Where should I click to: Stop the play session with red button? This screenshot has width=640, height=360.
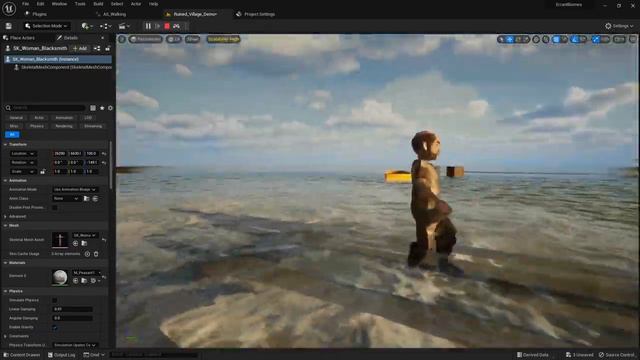167,26
